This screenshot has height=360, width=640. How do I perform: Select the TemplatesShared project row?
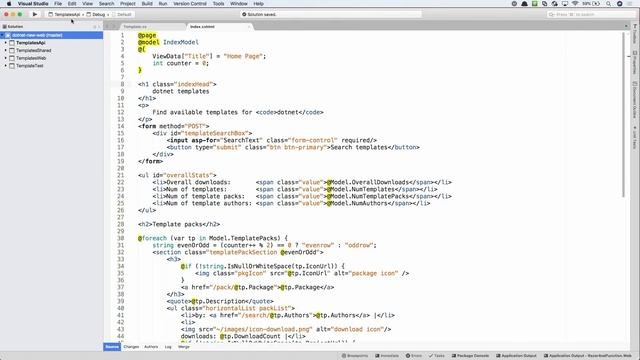point(51,51)
